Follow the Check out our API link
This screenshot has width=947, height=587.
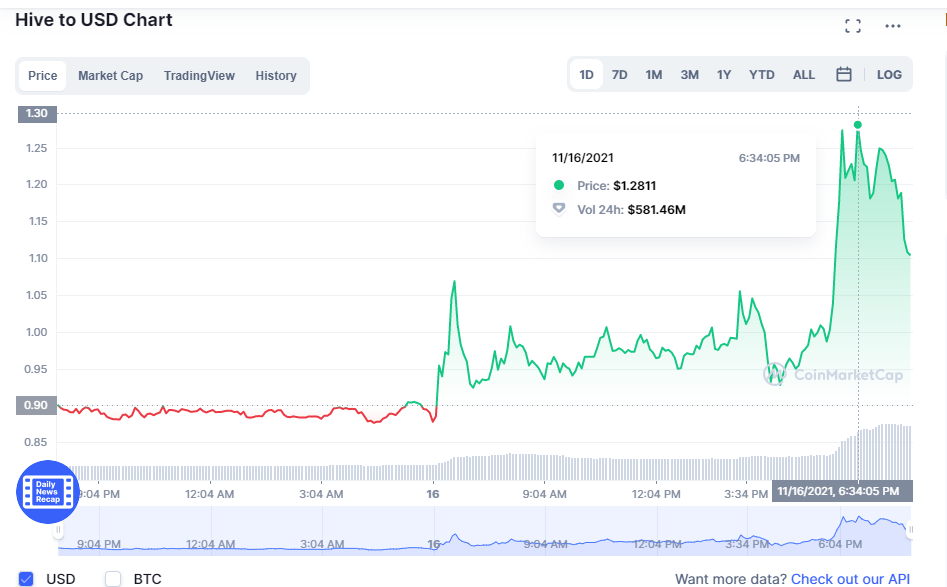[x=850, y=579]
